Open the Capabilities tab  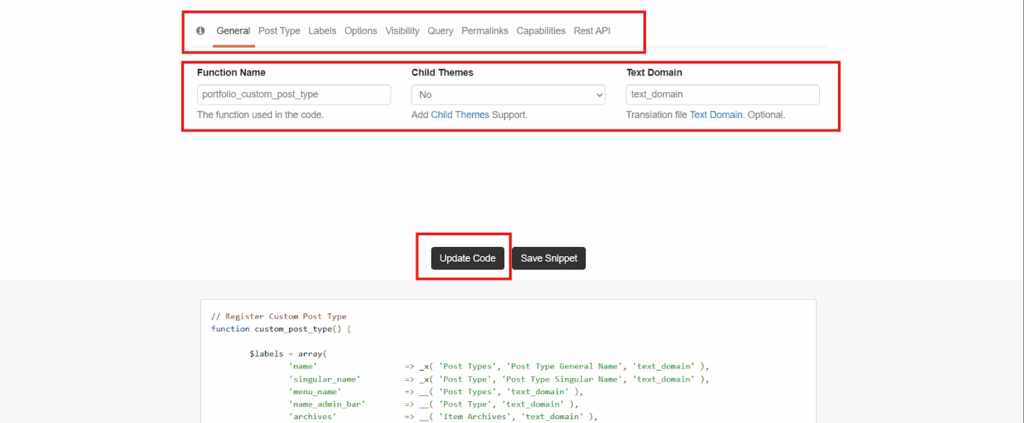541,31
